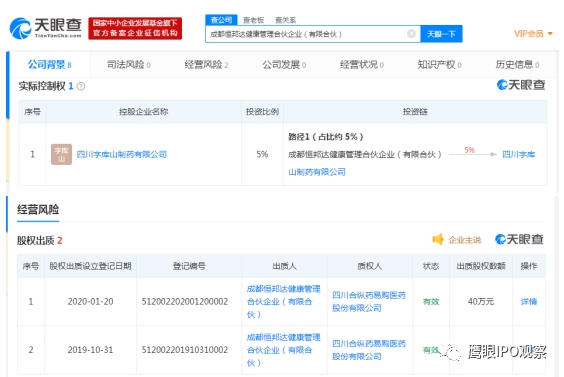
Task: Click the 出质股权数额 column header
Action: click(481, 266)
